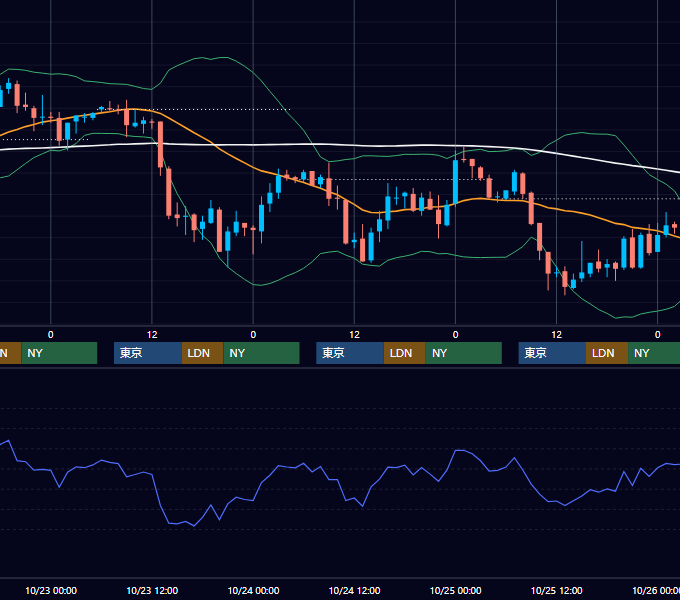Click the 10/23 12:00 date label
Image resolution: width=680 pixels, height=600 pixels.
(x=152, y=590)
